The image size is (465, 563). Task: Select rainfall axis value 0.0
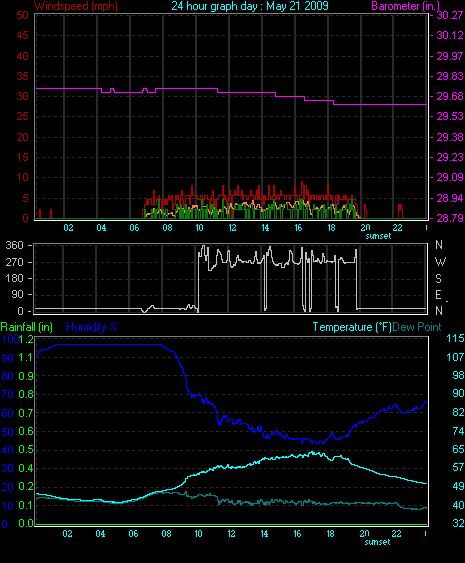(26, 523)
